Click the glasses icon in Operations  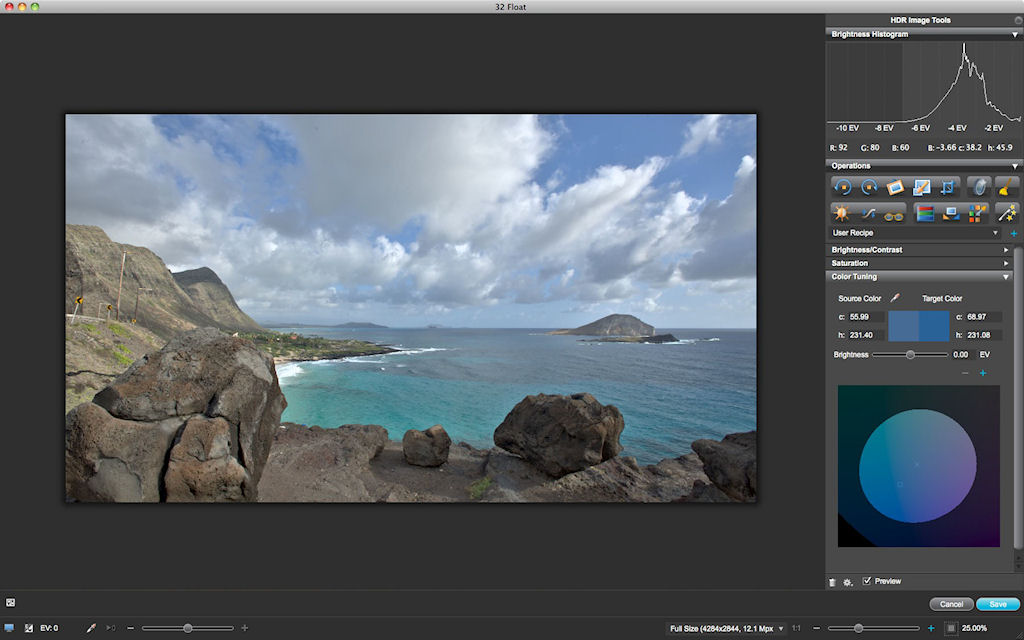894,213
